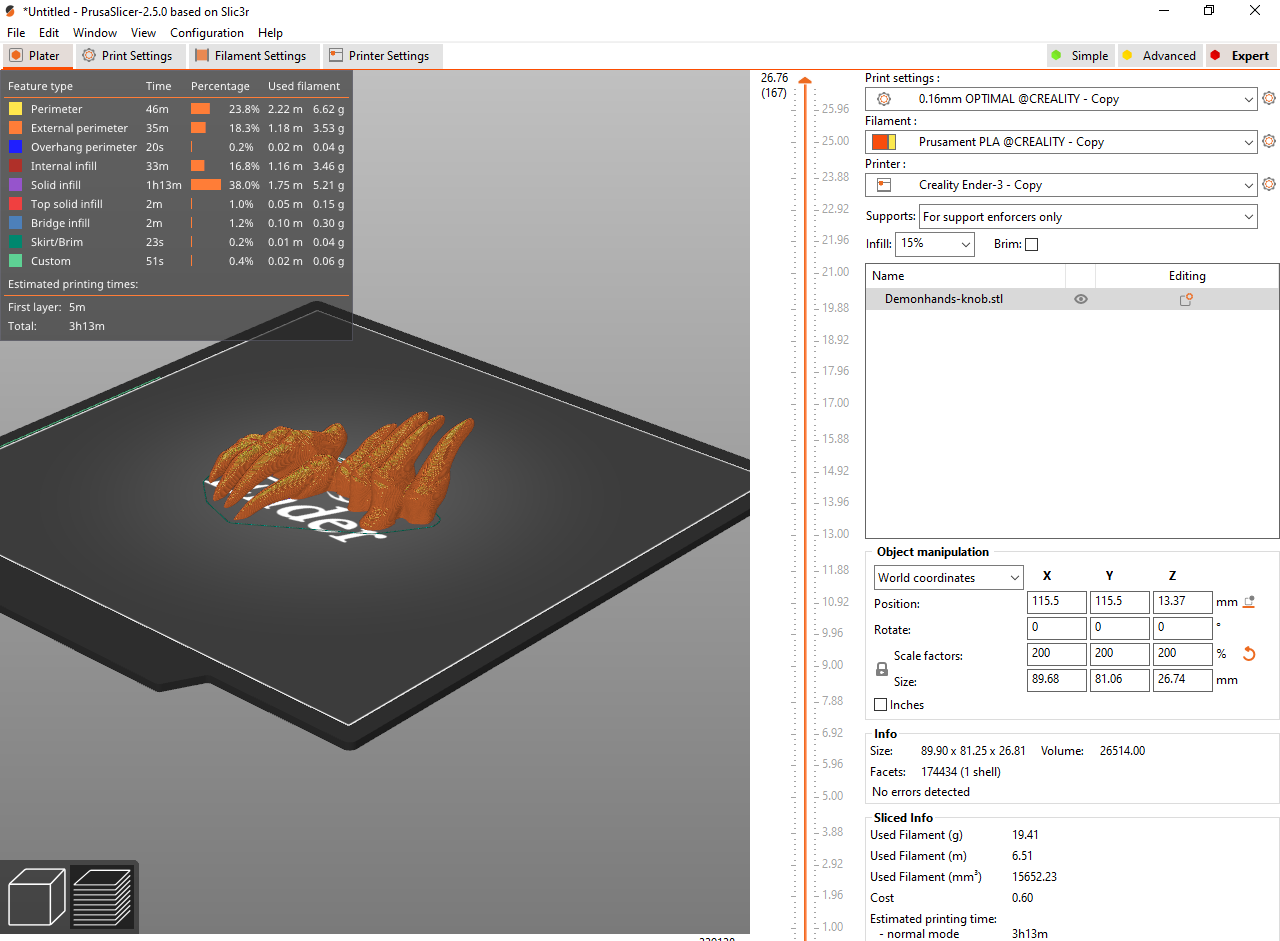Open Print settings preset dropdown
This screenshot has width=1280, height=941.
pyautogui.click(x=1061, y=99)
